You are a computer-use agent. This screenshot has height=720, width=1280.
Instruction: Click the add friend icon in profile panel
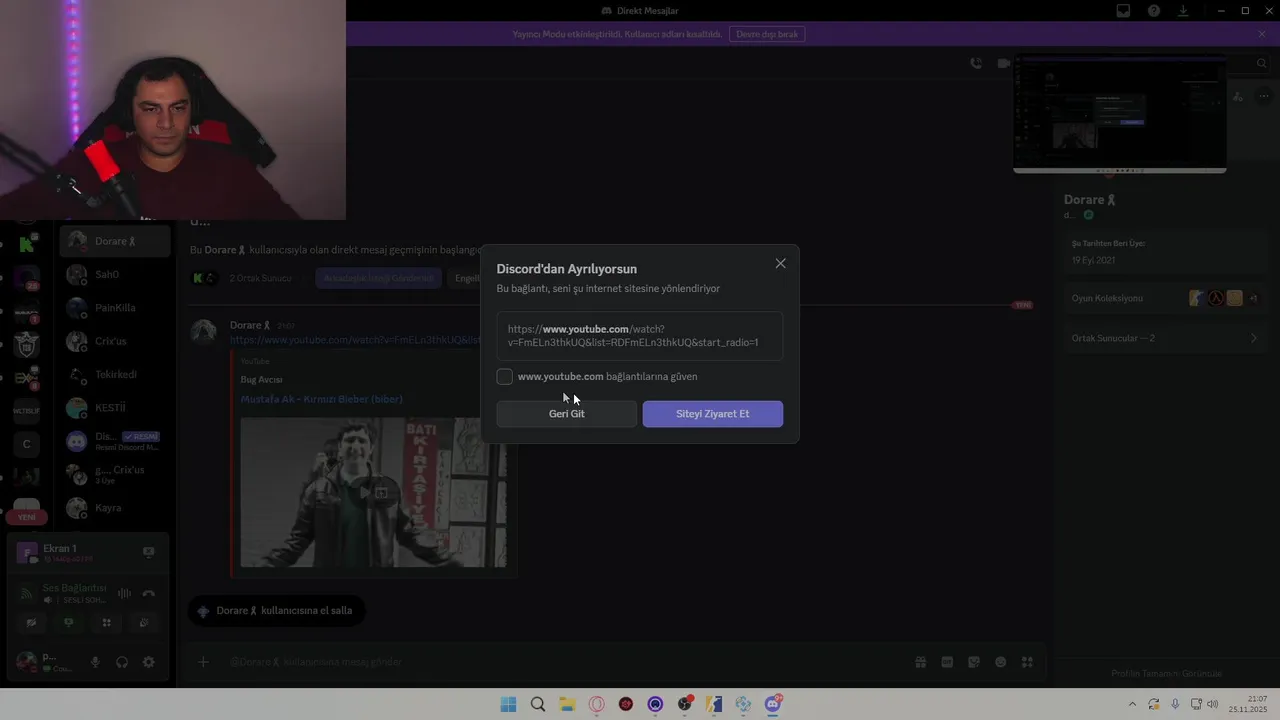1238,97
